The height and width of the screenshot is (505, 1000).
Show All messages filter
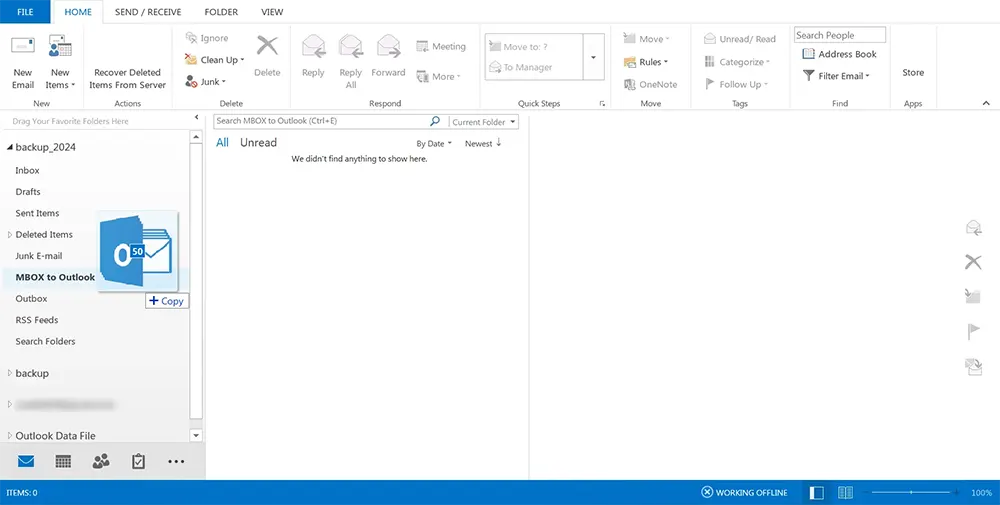click(222, 143)
